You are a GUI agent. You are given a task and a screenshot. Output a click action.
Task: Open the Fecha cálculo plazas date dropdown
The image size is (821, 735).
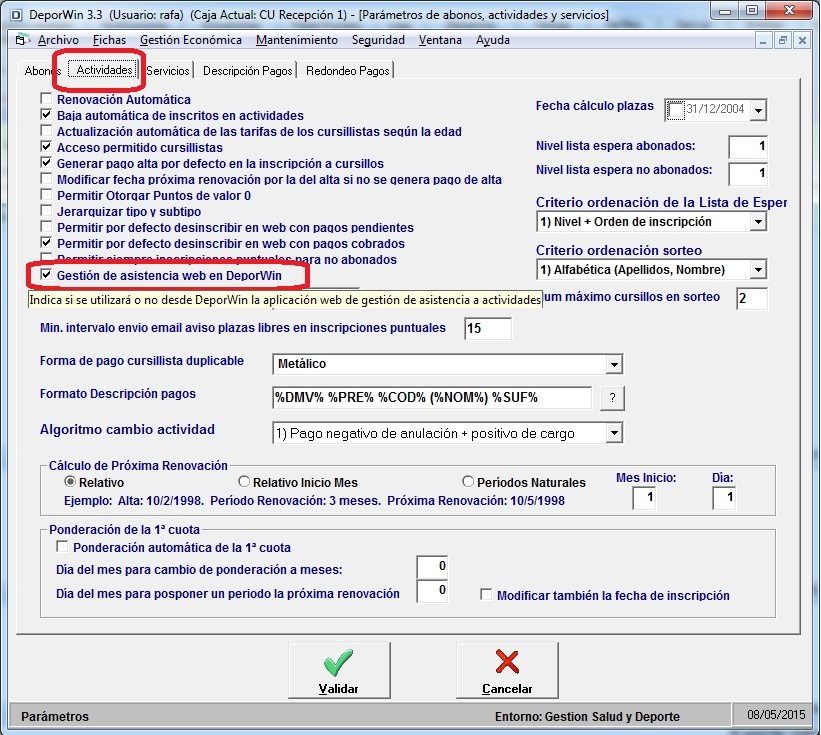click(758, 110)
